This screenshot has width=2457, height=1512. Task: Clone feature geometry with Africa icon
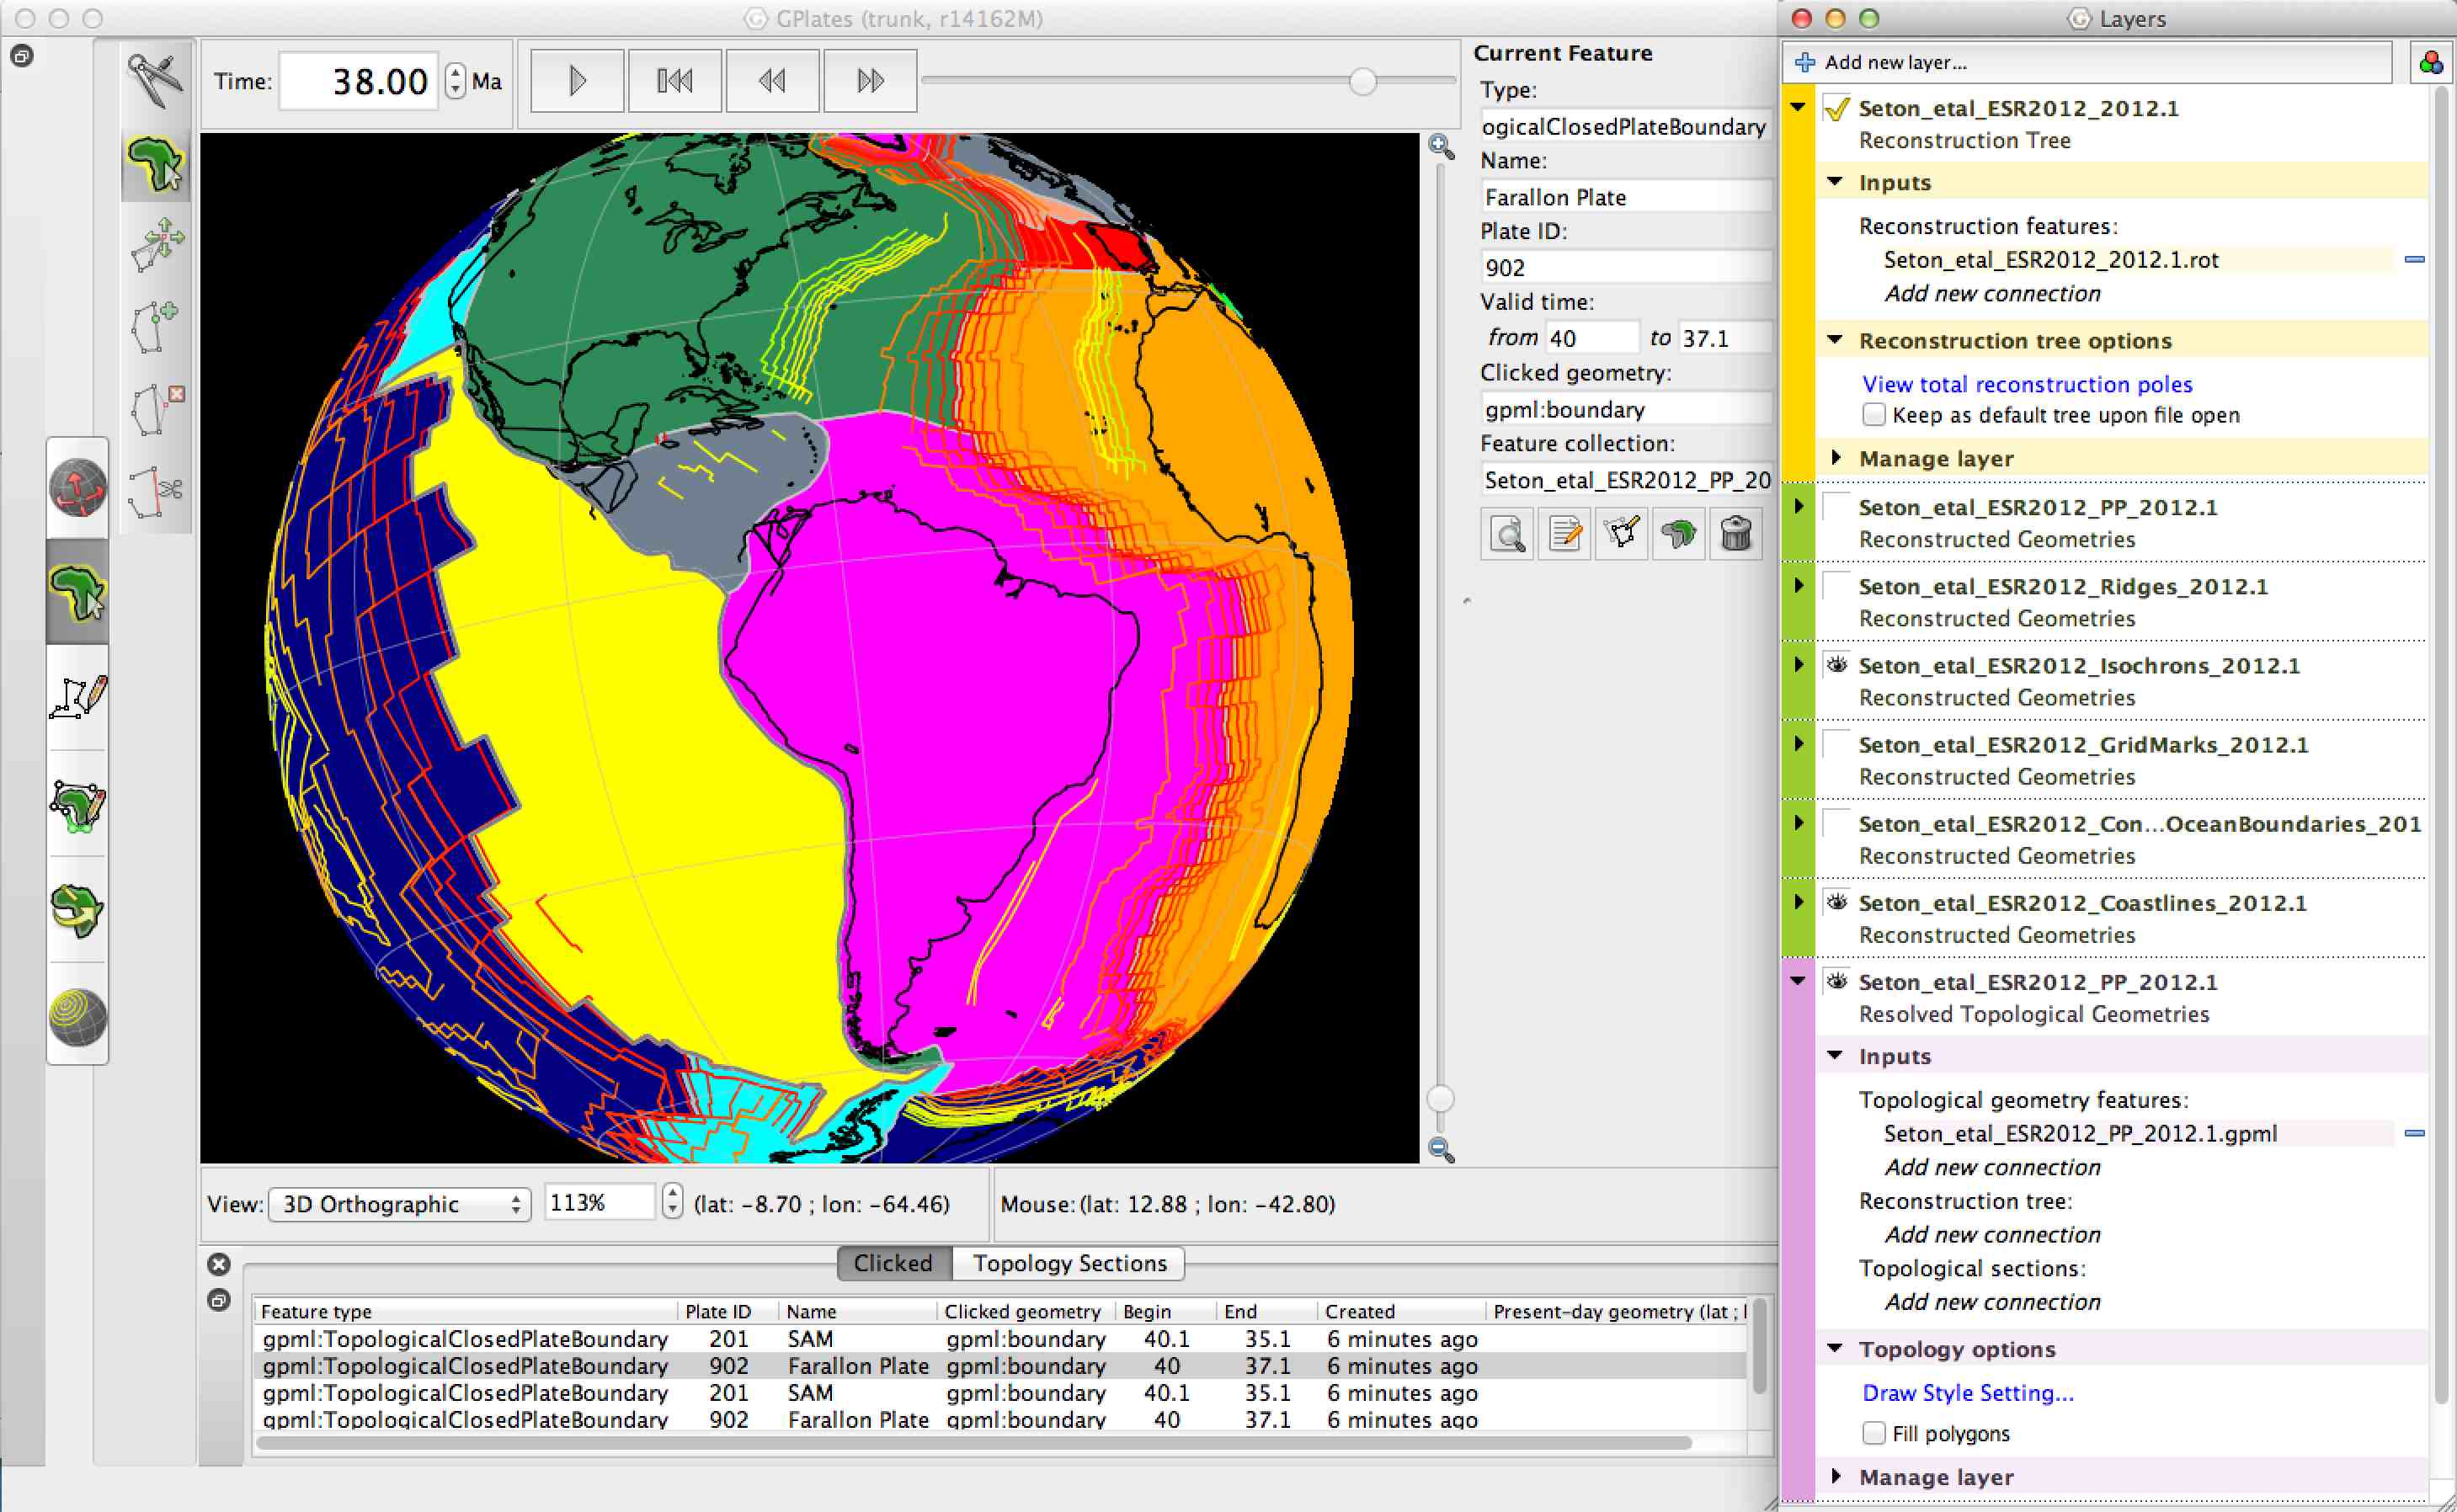point(1678,534)
